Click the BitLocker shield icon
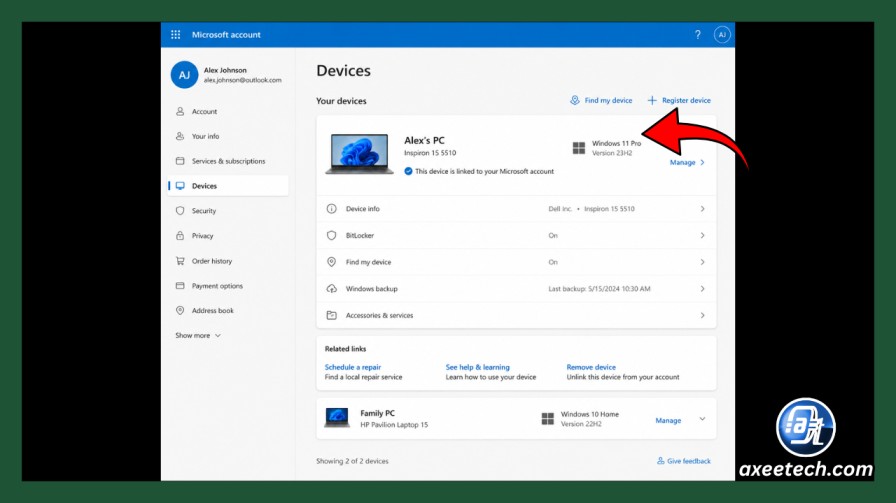 point(331,235)
